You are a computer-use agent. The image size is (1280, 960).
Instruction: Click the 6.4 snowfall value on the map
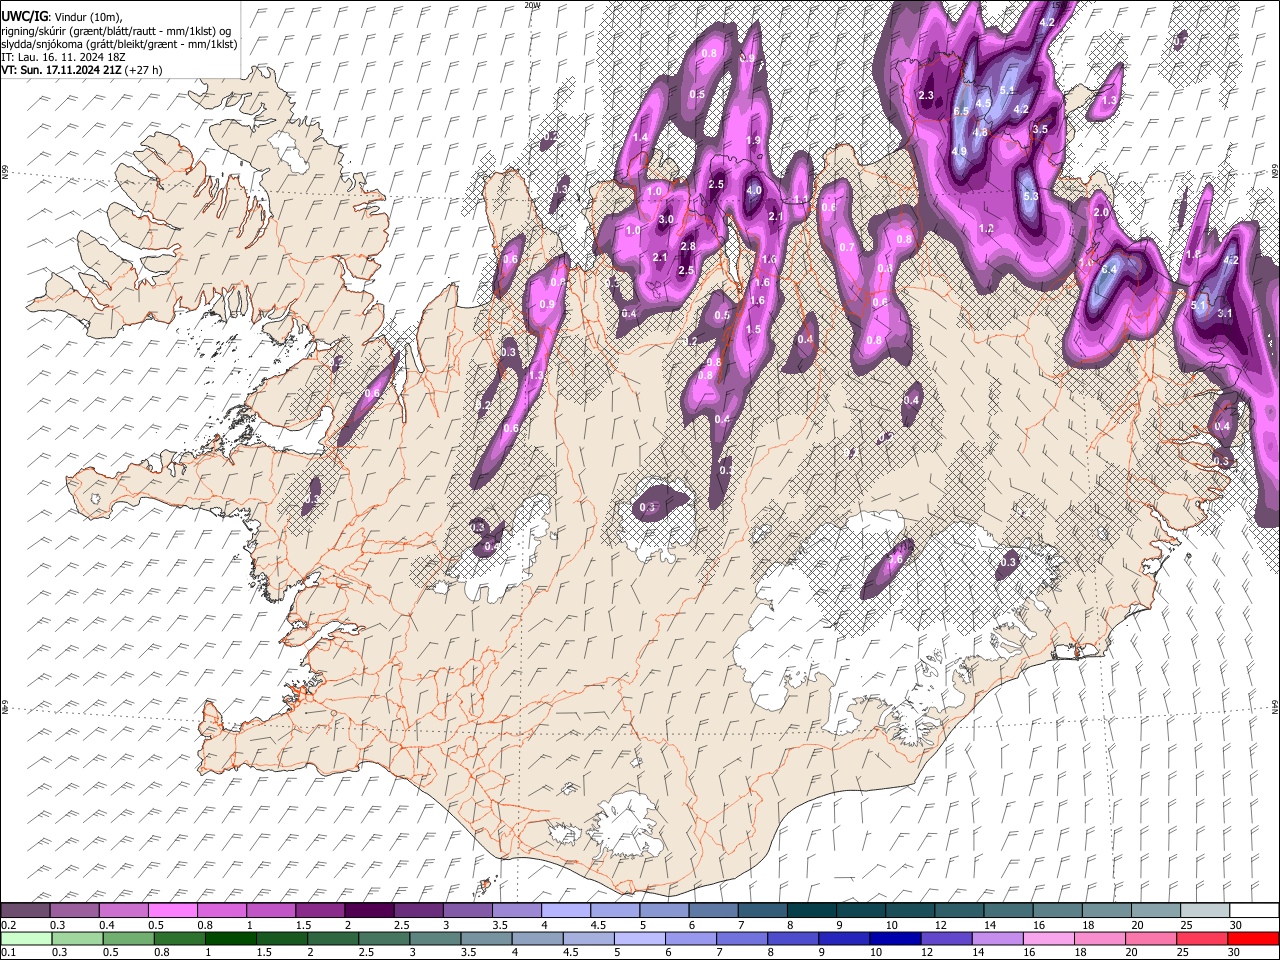coord(1108,269)
